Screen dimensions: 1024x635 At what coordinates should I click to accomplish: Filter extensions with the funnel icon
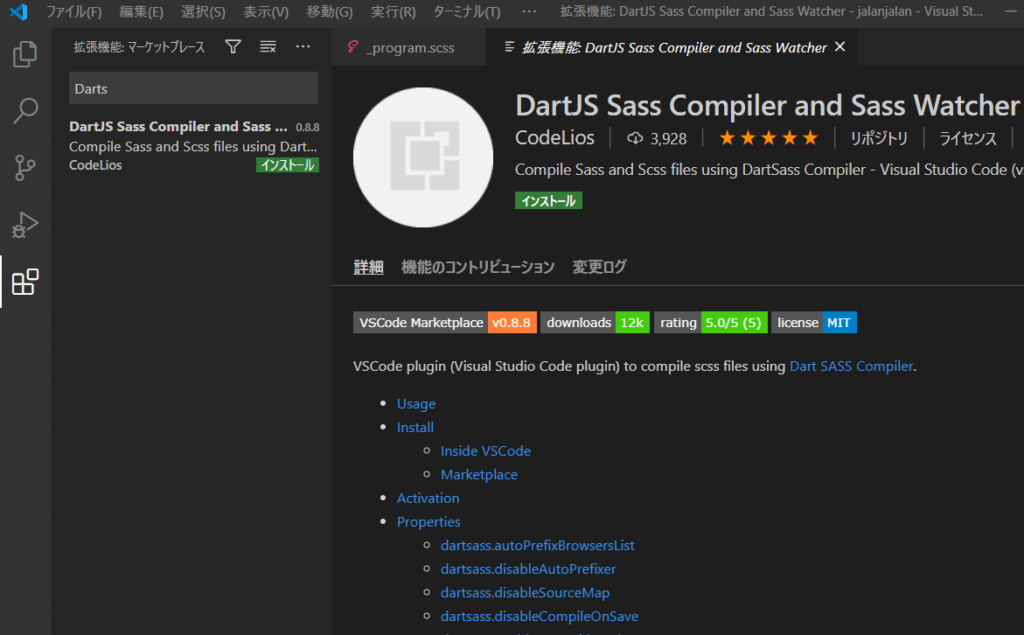tap(233, 47)
